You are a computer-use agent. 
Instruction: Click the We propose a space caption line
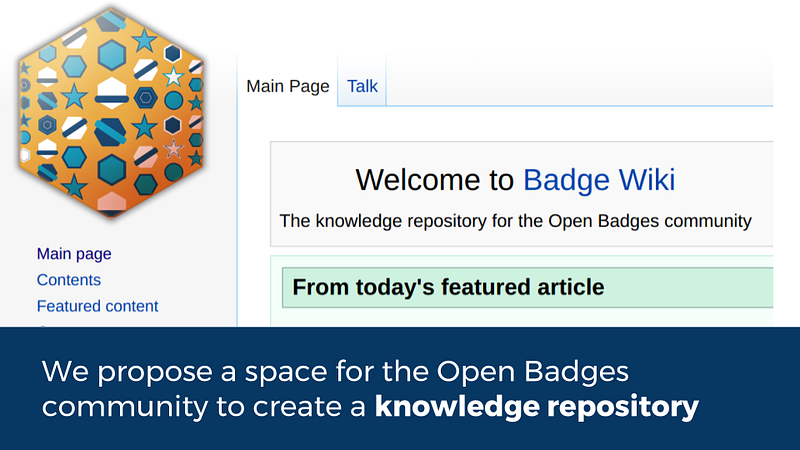coord(335,371)
